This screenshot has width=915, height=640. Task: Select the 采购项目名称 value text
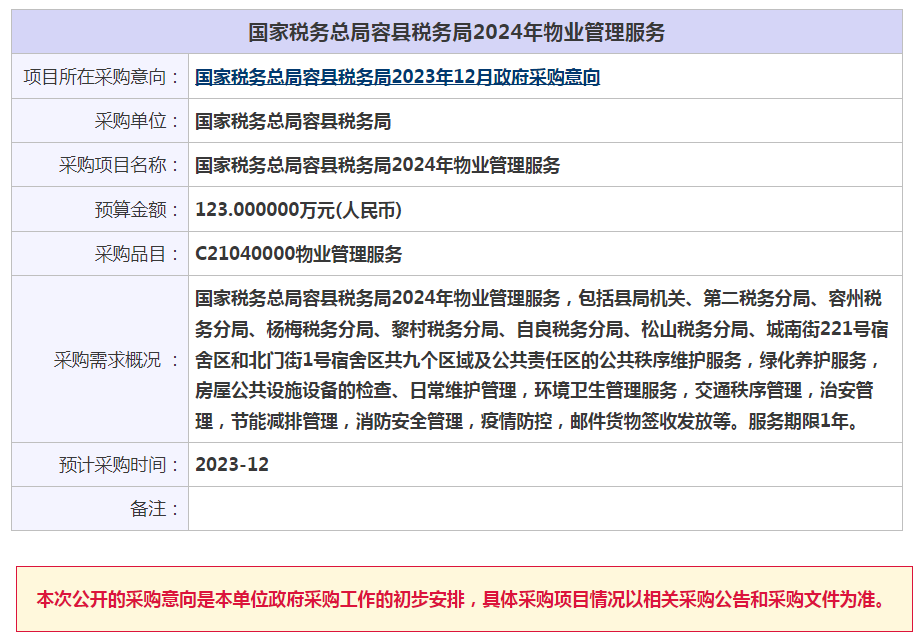click(378, 165)
